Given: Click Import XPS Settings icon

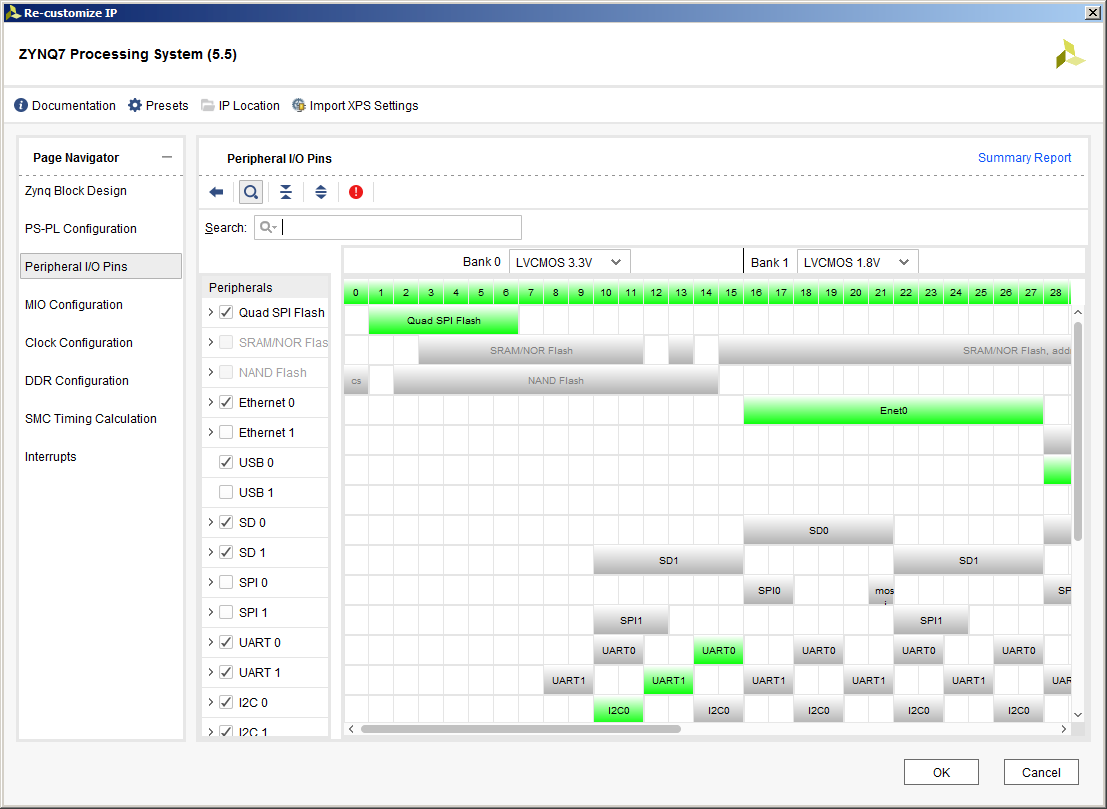Looking at the screenshot, I should pyautogui.click(x=299, y=105).
